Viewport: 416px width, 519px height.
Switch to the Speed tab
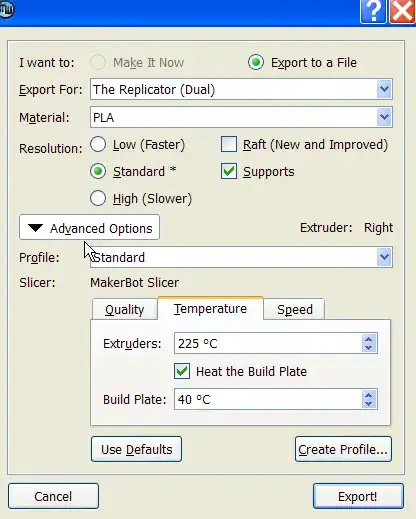295,309
